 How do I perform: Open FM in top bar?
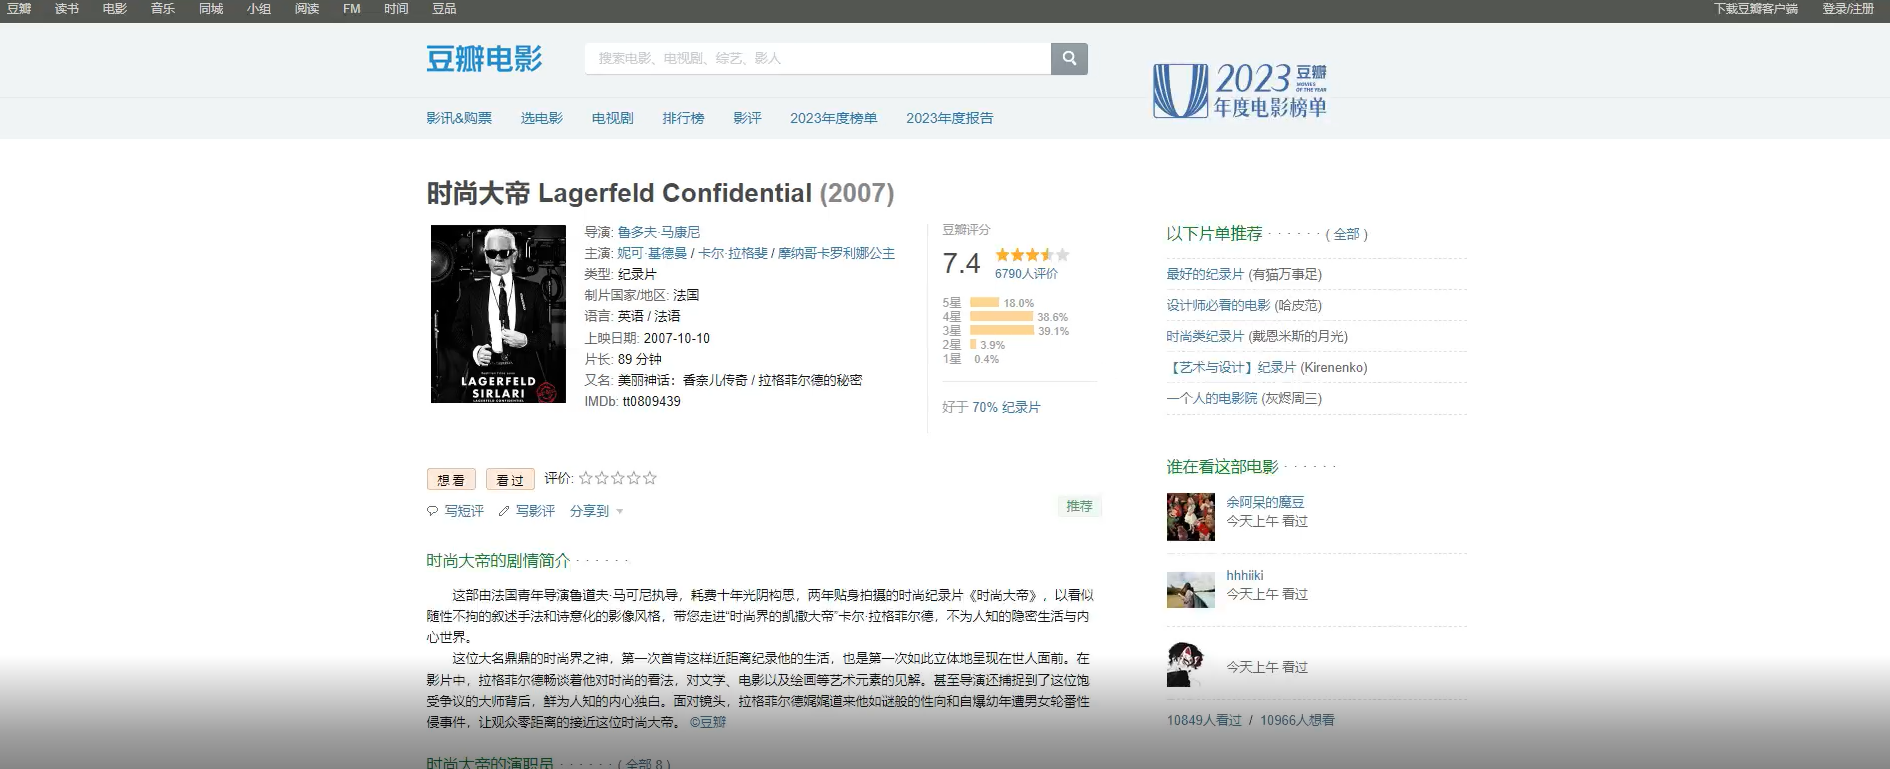pos(352,9)
